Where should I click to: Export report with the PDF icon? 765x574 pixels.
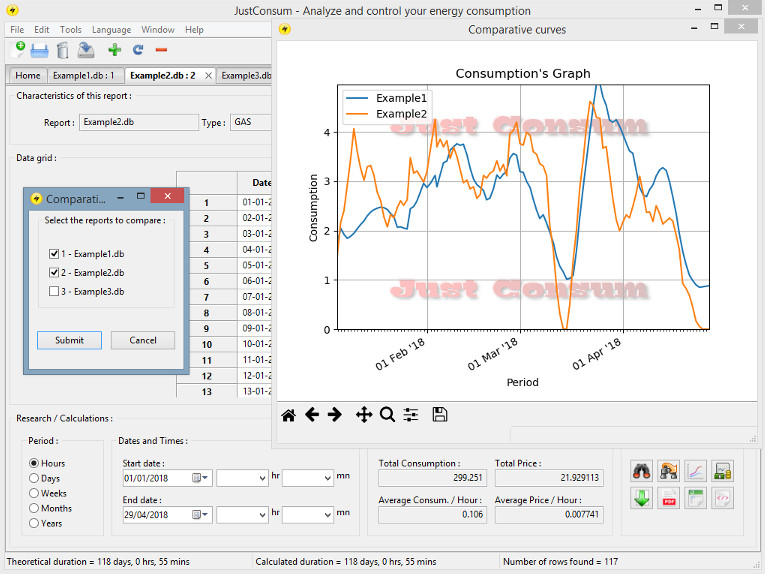[668, 498]
